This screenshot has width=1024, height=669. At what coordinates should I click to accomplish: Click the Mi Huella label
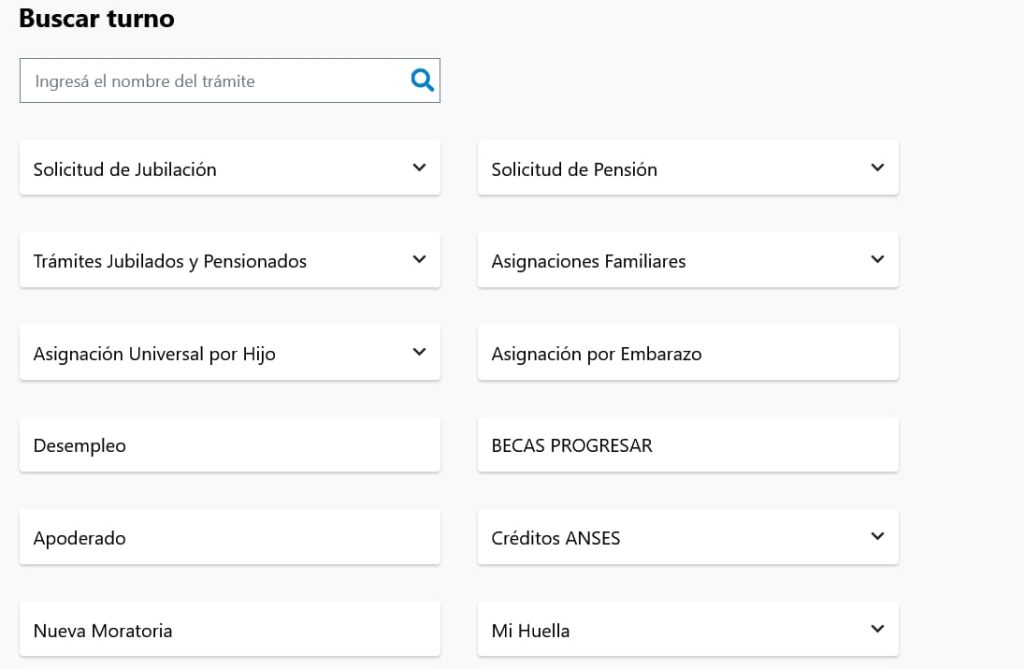point(530,630)
